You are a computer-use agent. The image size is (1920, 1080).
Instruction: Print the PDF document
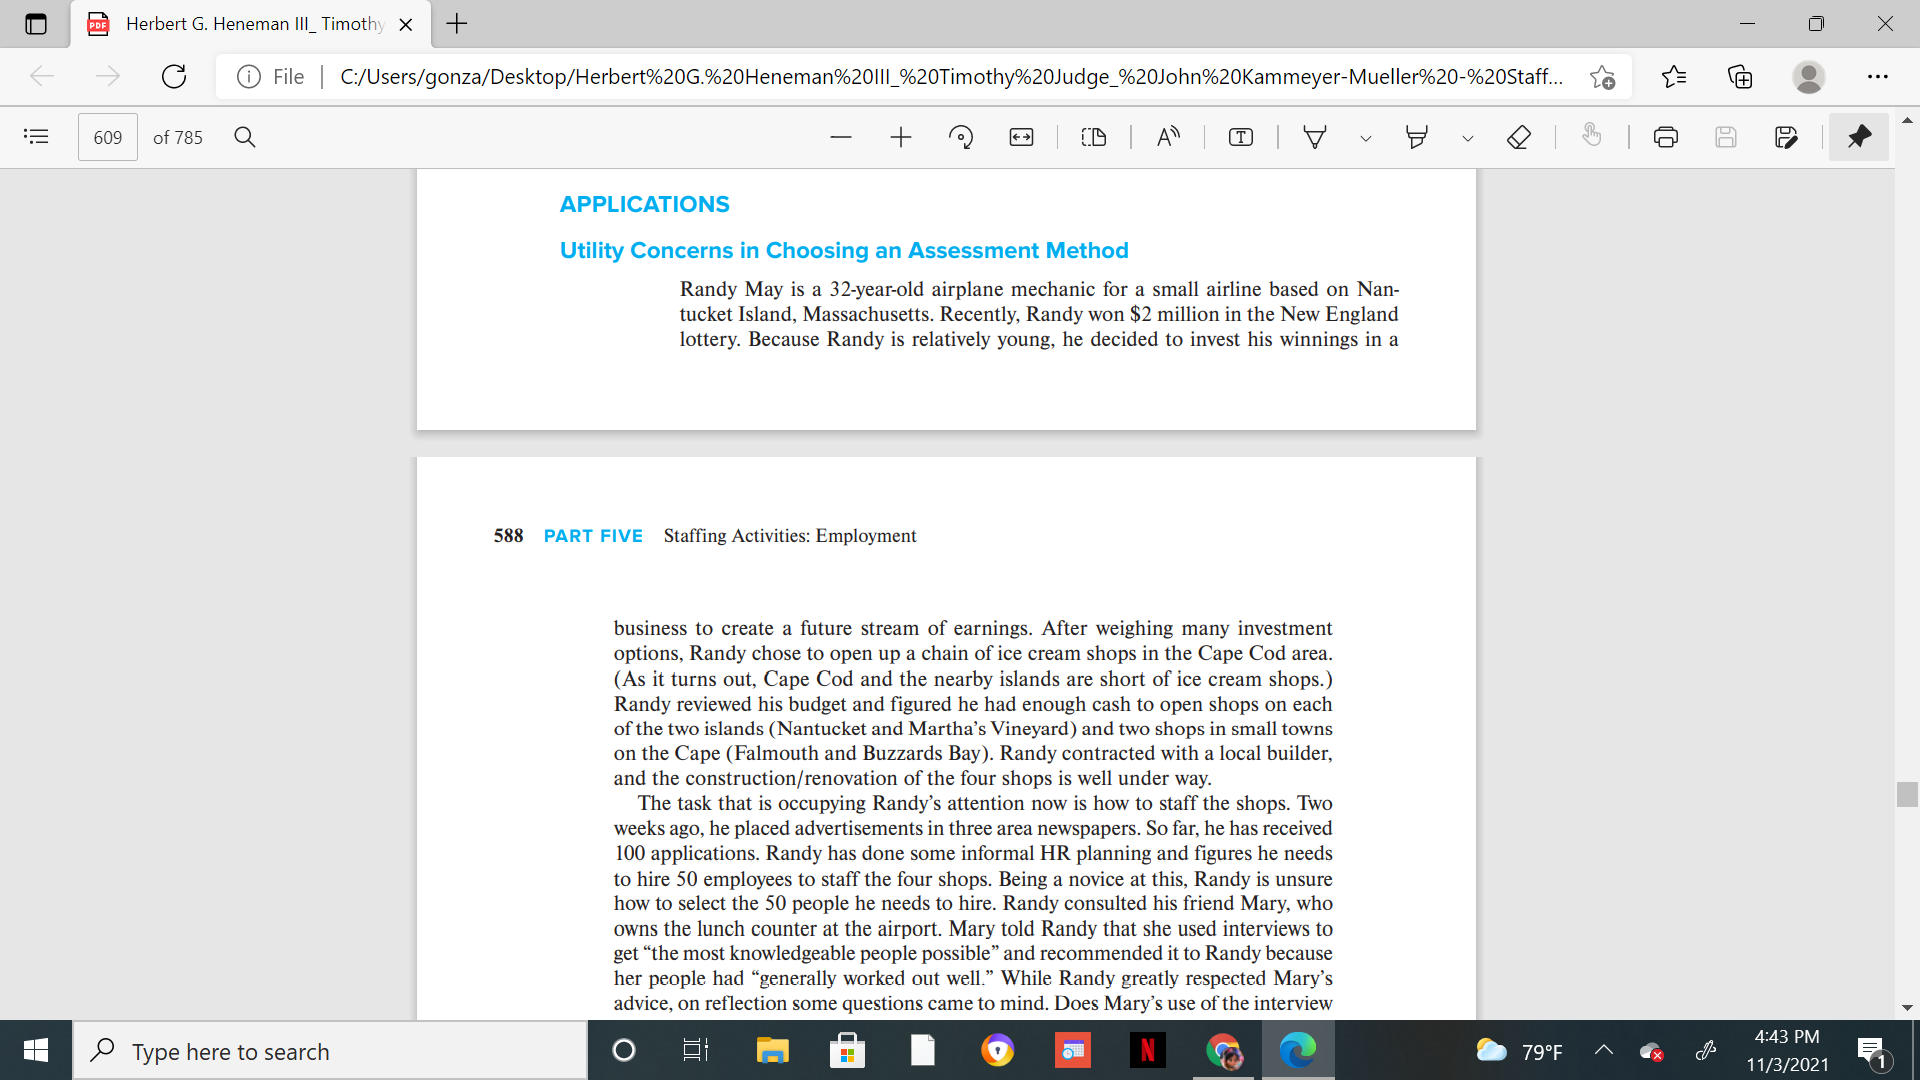click(1666, 137)
